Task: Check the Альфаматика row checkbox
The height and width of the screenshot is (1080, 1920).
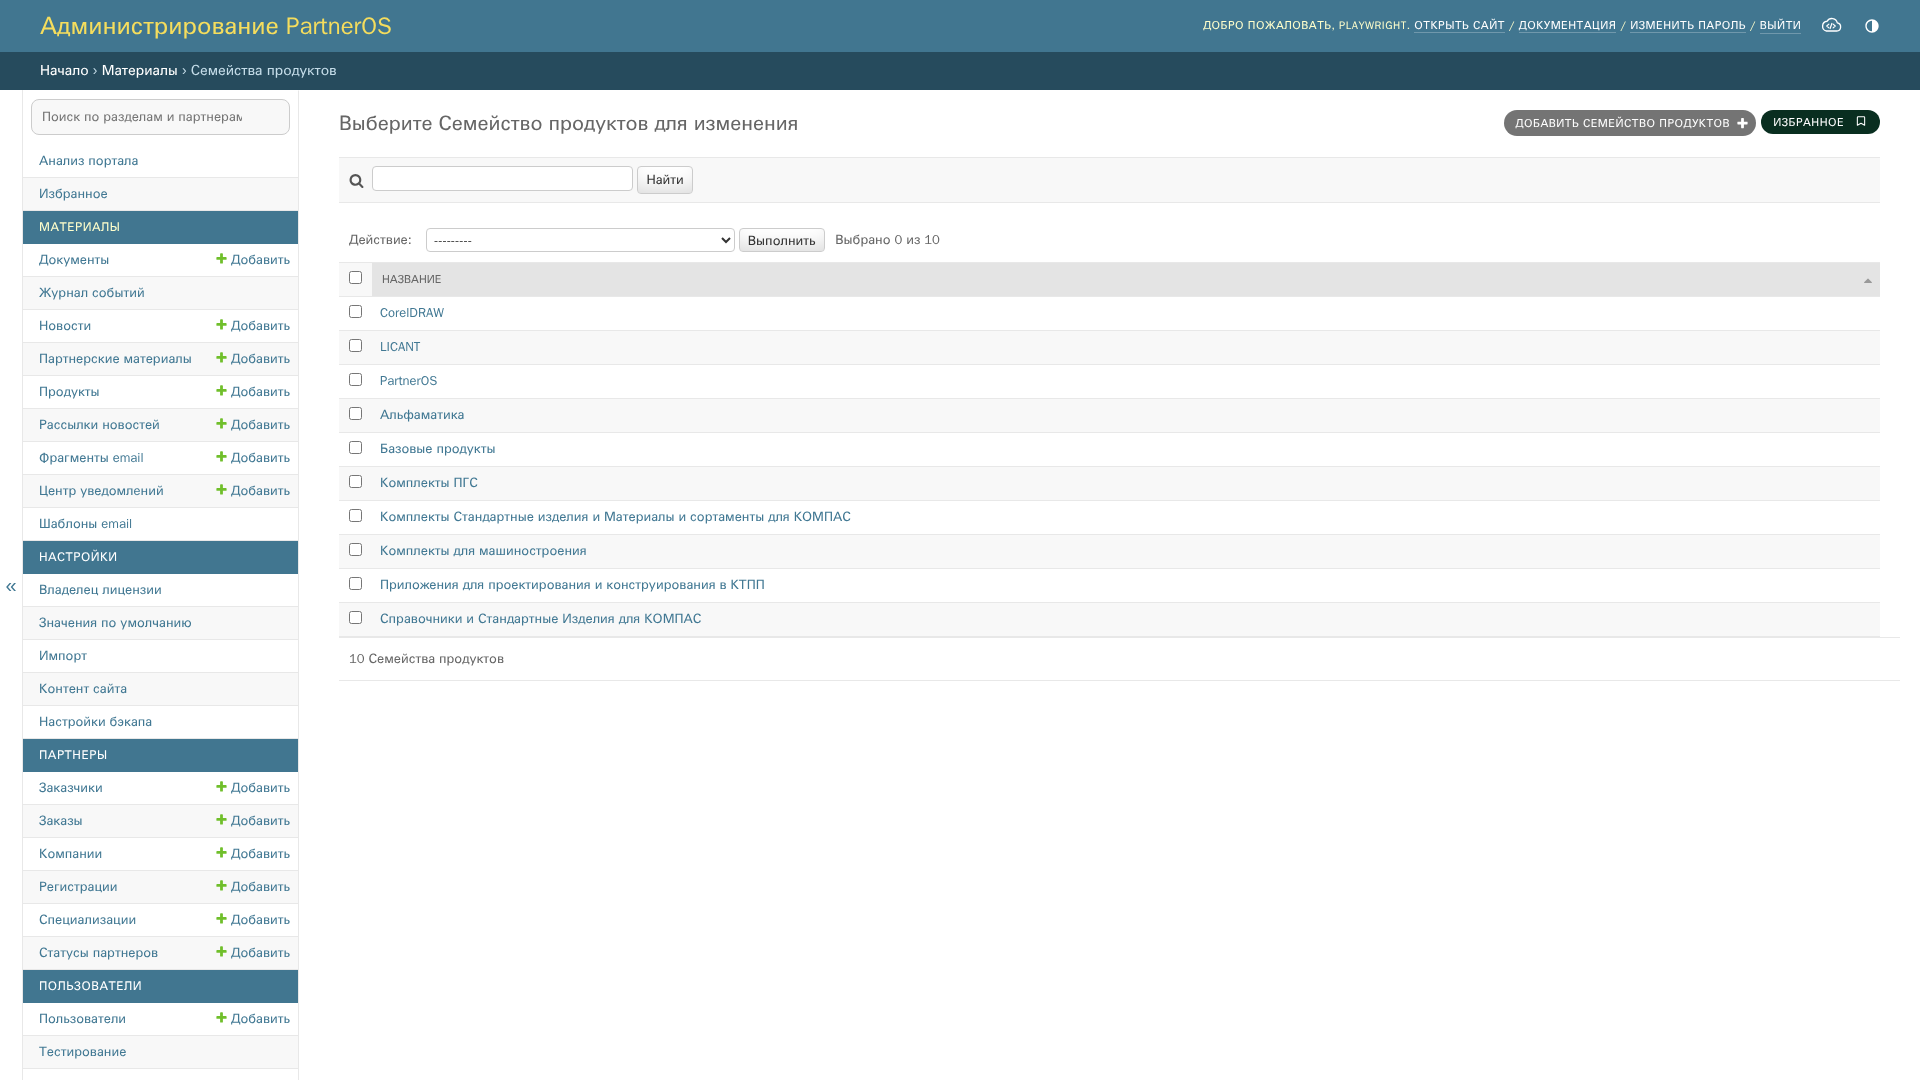Action: [355, 414]
